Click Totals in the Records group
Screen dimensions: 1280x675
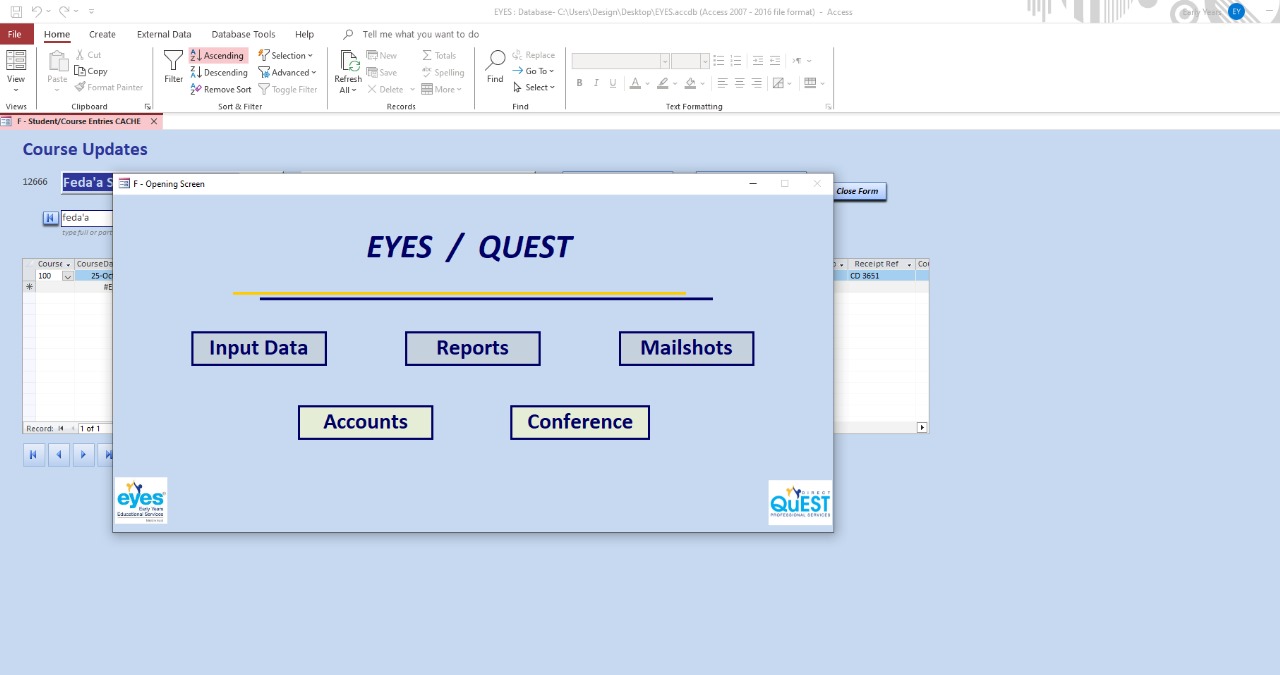[x=439, y=56]
